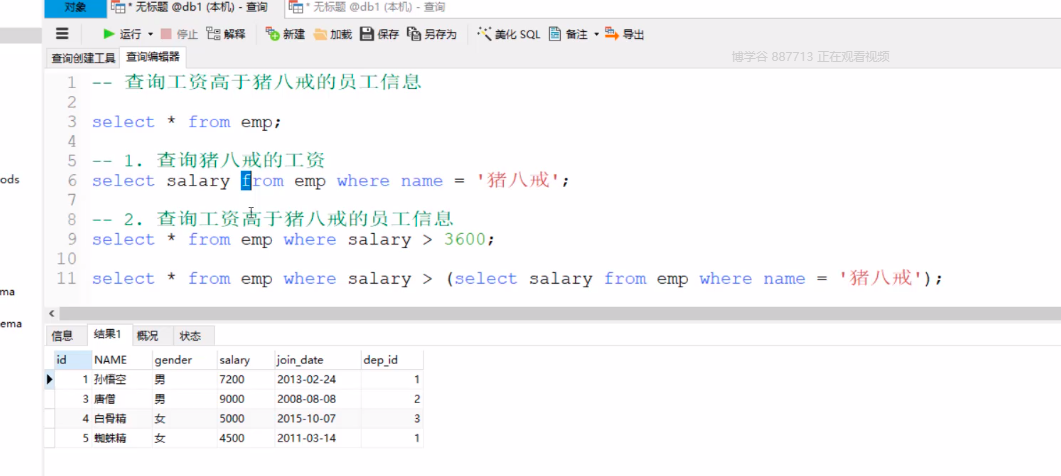Click the horizontal scrollbar under the editor

(559, 313)
